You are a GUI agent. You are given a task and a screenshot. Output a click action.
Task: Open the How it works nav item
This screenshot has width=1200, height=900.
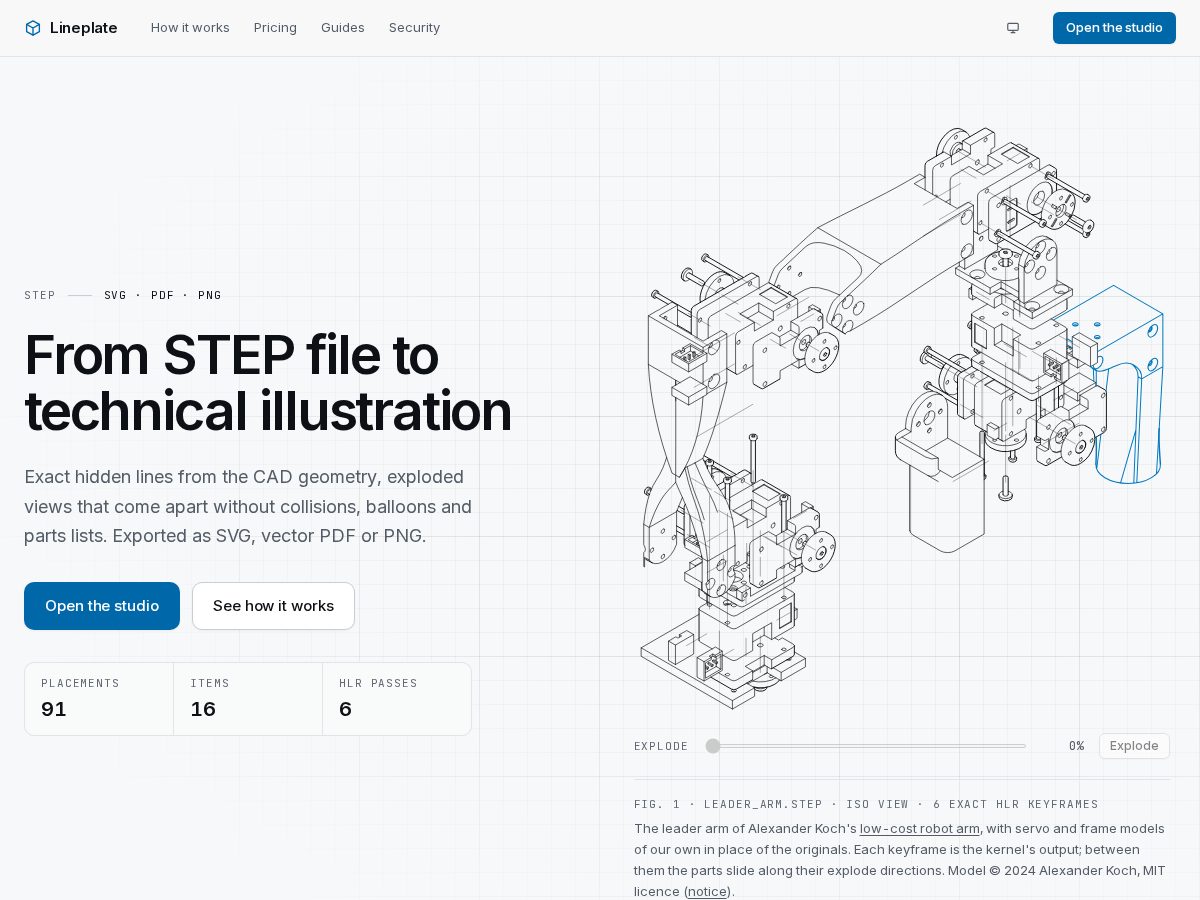pyautogui.click(x=190, y=28)
